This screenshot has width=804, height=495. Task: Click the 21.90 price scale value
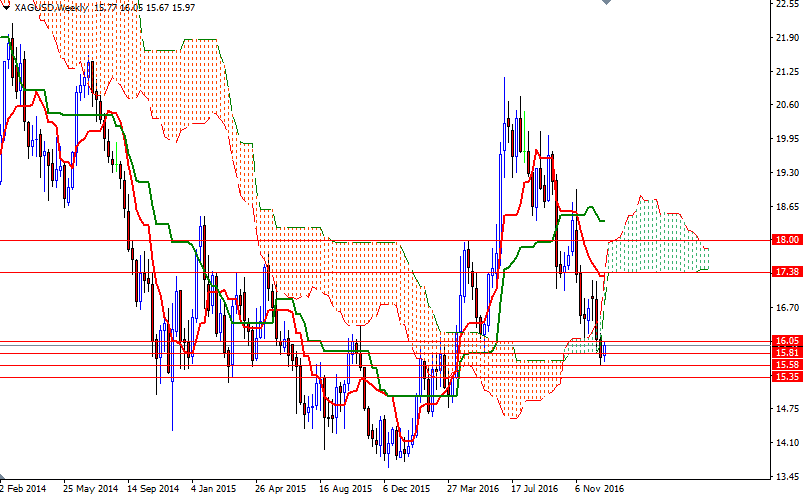click(788, 37)
